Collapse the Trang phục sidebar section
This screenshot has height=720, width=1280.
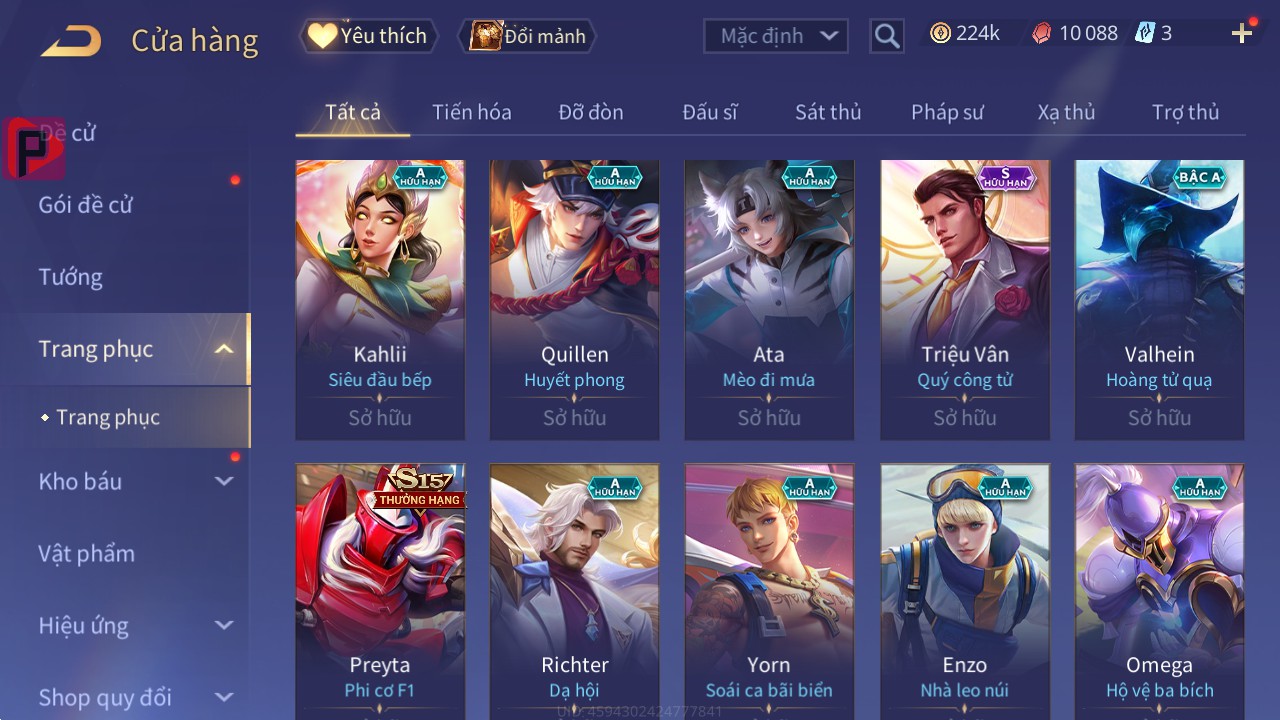(224, 349)
